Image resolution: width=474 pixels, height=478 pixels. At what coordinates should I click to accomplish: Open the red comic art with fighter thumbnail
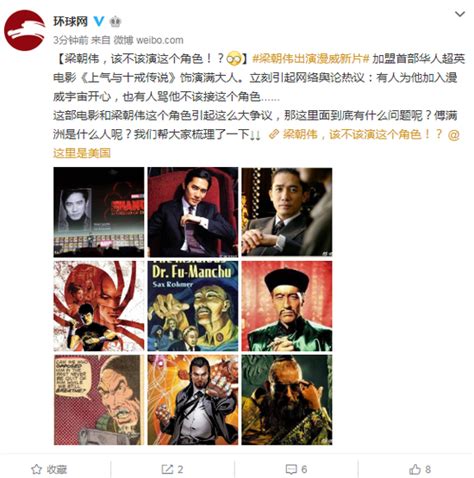tap(99, 306)
